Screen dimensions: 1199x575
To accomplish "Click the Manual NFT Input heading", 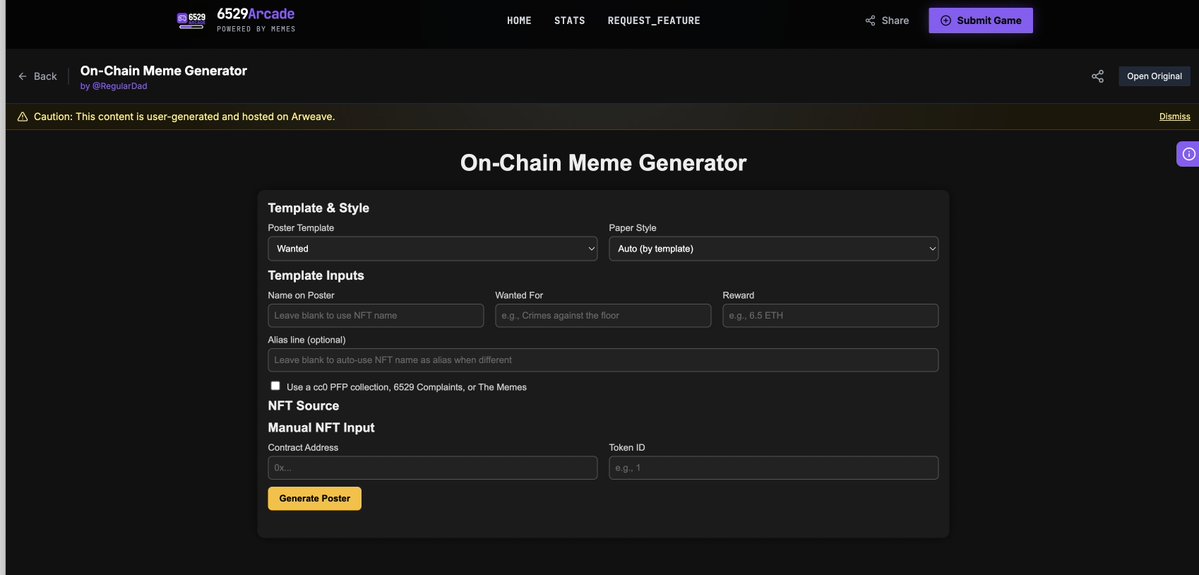I will pyautogui.click(x=321, y=427).
